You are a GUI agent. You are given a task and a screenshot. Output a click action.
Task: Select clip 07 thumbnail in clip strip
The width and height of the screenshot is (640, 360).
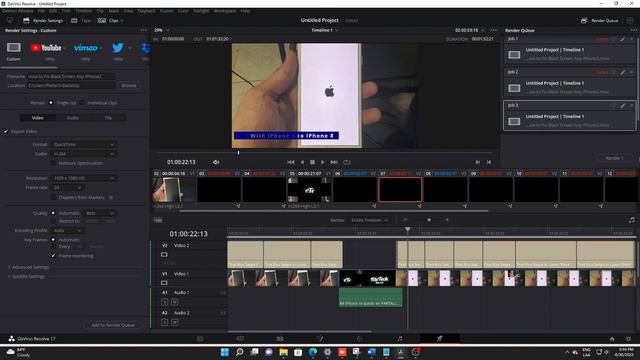[x=400, y=189]
